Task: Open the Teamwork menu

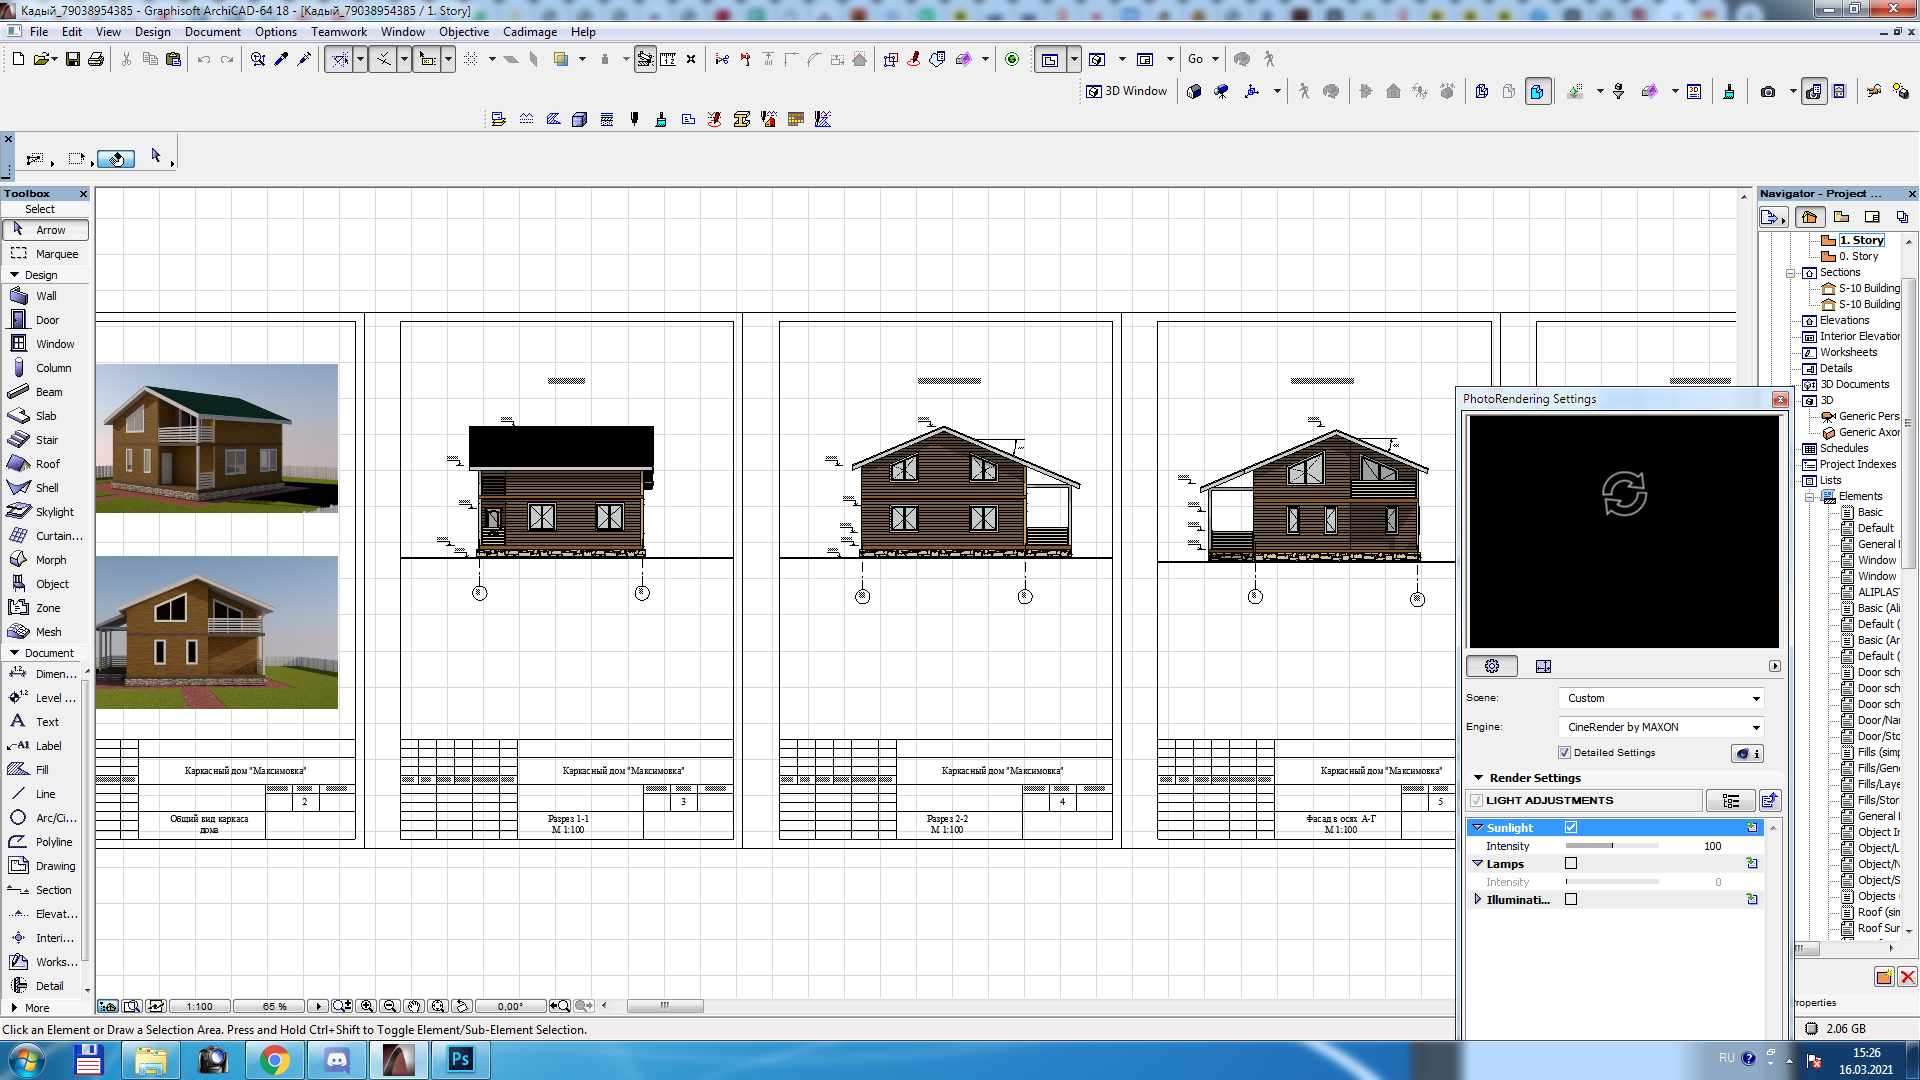Action: [339, 32]
